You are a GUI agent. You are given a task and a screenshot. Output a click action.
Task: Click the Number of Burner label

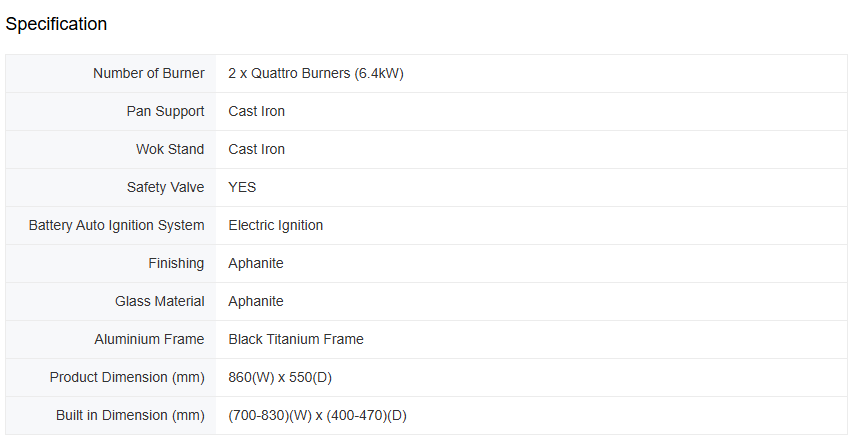tap(148, 73)
